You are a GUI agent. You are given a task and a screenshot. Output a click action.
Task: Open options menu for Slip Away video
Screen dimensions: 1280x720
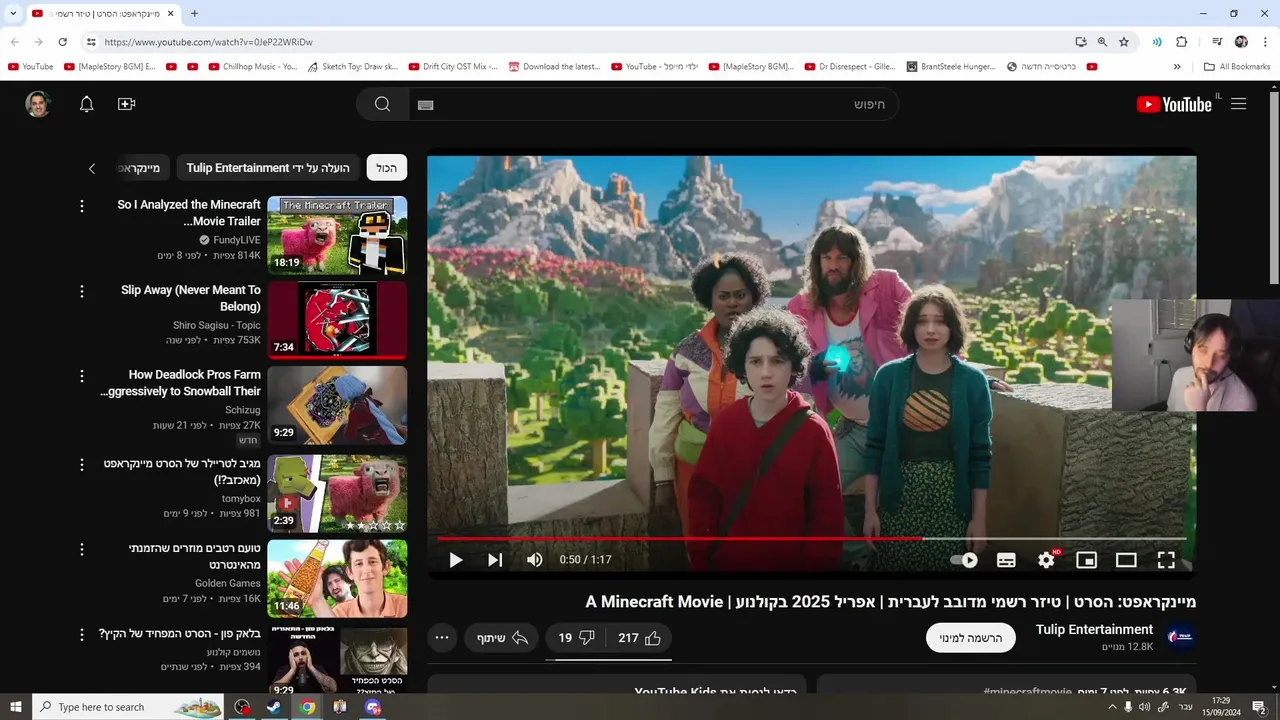coord(82,291)
